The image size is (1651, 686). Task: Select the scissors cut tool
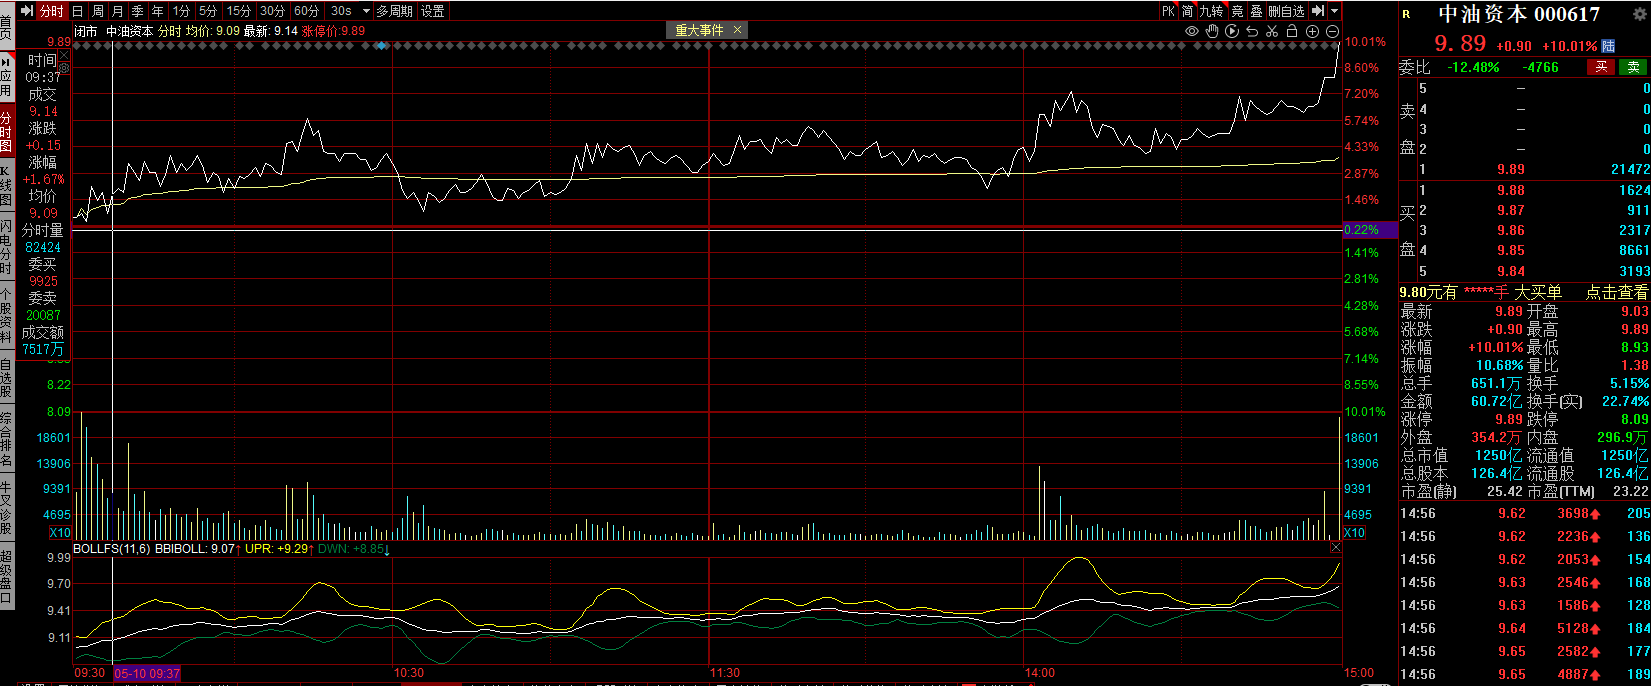coord(1272,31)
